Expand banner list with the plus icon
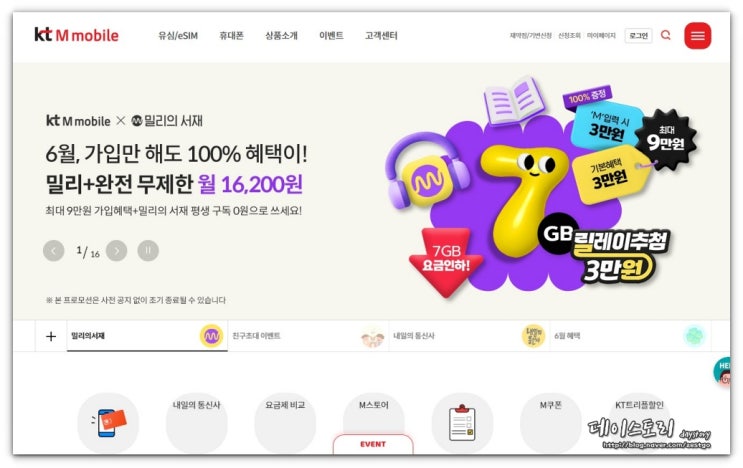This screenshot has width=743, height=468. pos(51,336)
